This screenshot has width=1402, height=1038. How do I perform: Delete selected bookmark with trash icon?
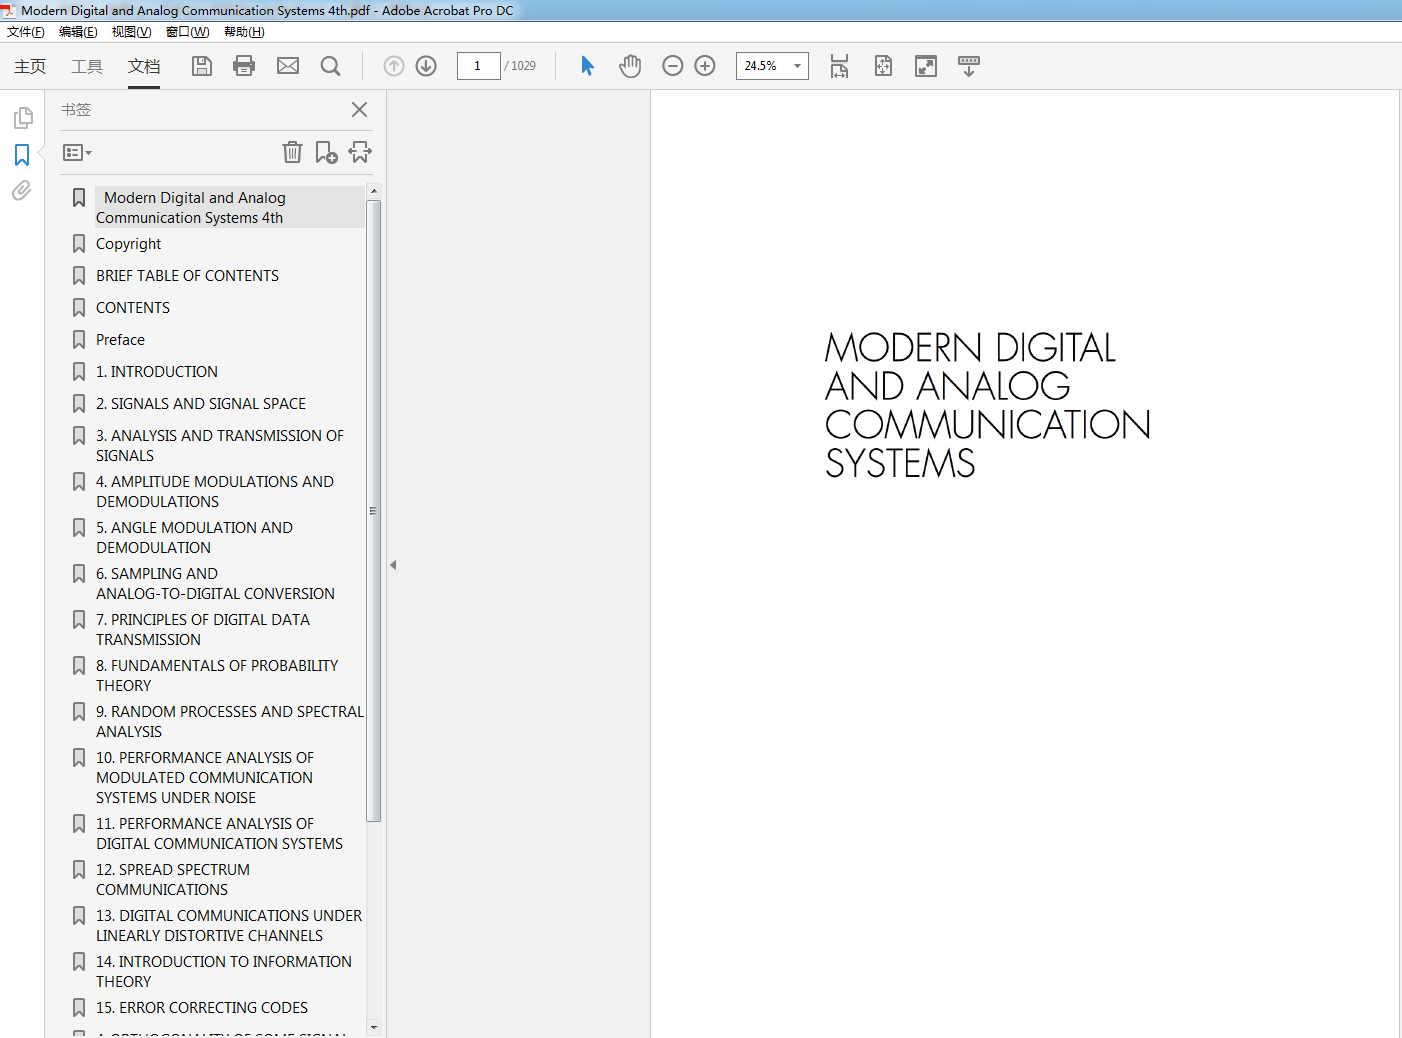[x=292, y=152]
